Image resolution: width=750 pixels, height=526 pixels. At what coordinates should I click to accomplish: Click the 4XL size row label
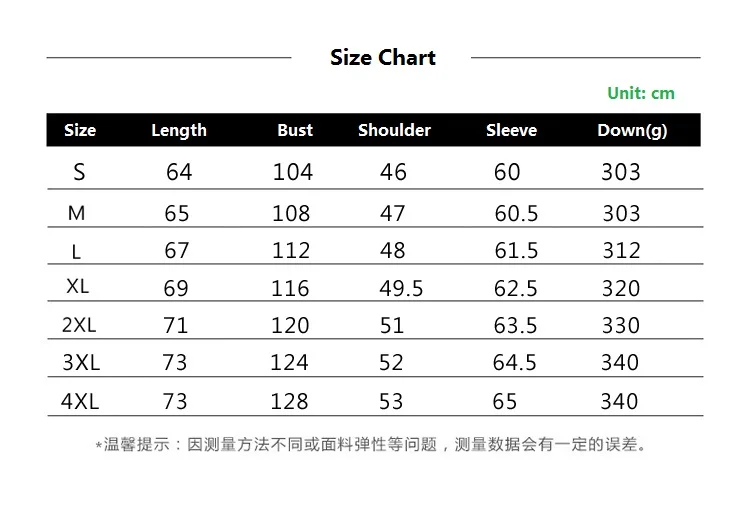[x=80, y=401]
